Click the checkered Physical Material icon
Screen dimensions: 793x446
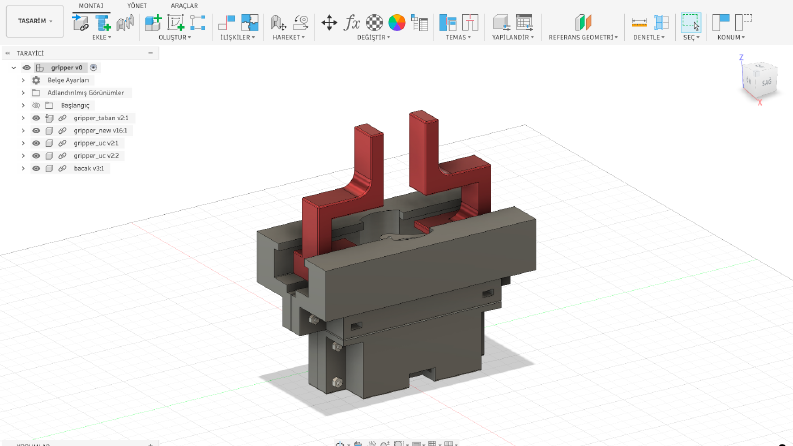(x=374, y=23)
